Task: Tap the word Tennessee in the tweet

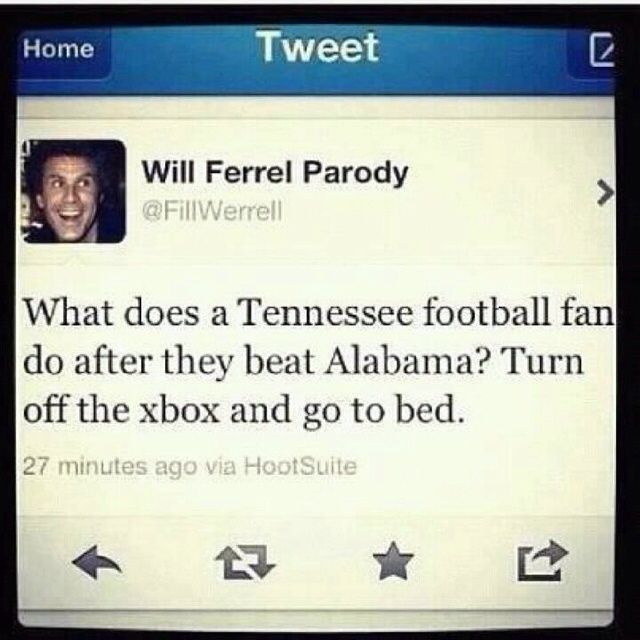Action: 327,315
